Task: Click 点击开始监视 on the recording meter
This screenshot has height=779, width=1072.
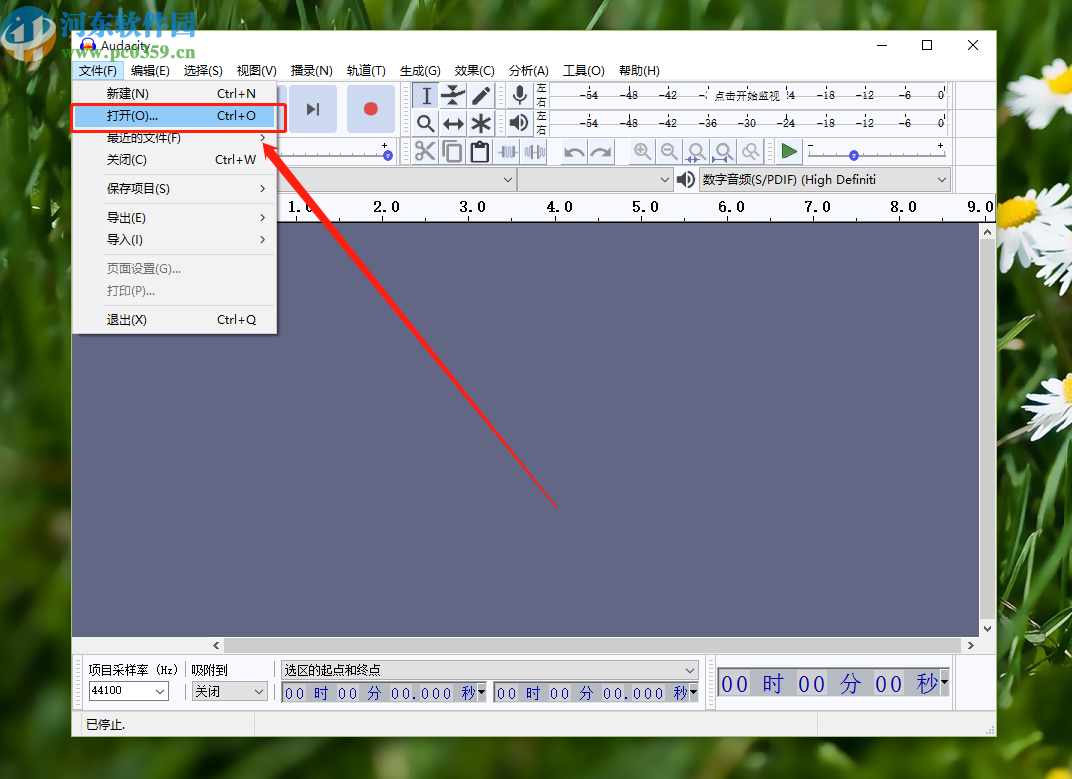Action: (x=747, y=96)
